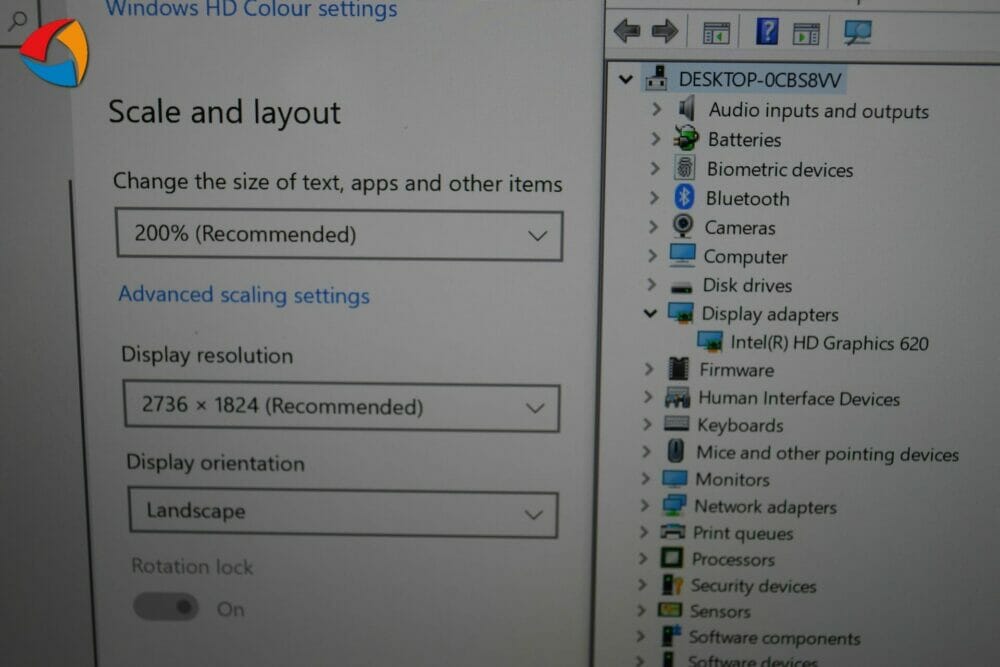Screen dimensions: 1000x667
Task: Click the Biometric devices fingerprint icon
Action: coord(685,168)
